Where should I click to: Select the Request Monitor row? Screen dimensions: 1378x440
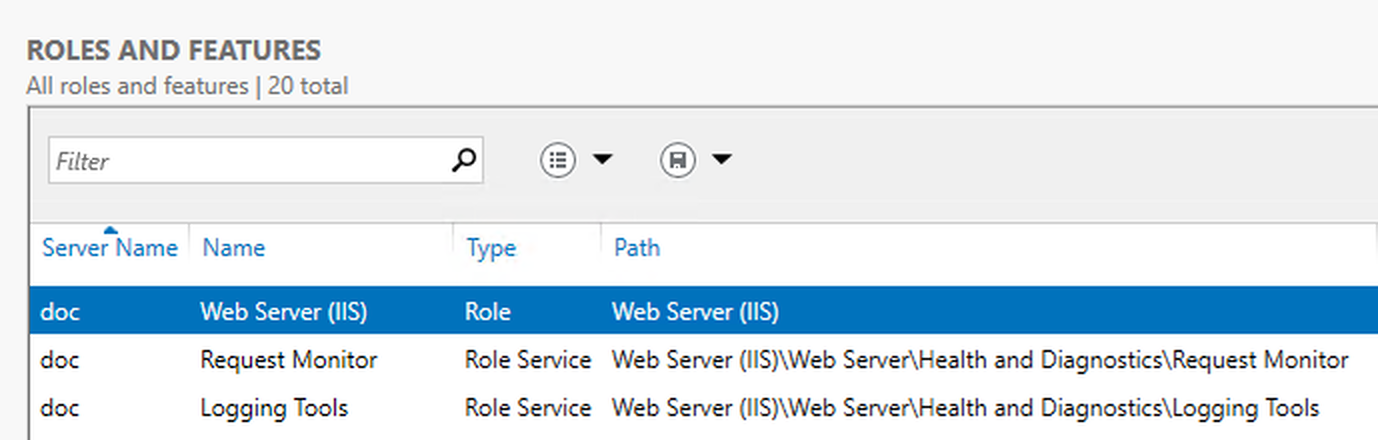(x=704, y=360)
